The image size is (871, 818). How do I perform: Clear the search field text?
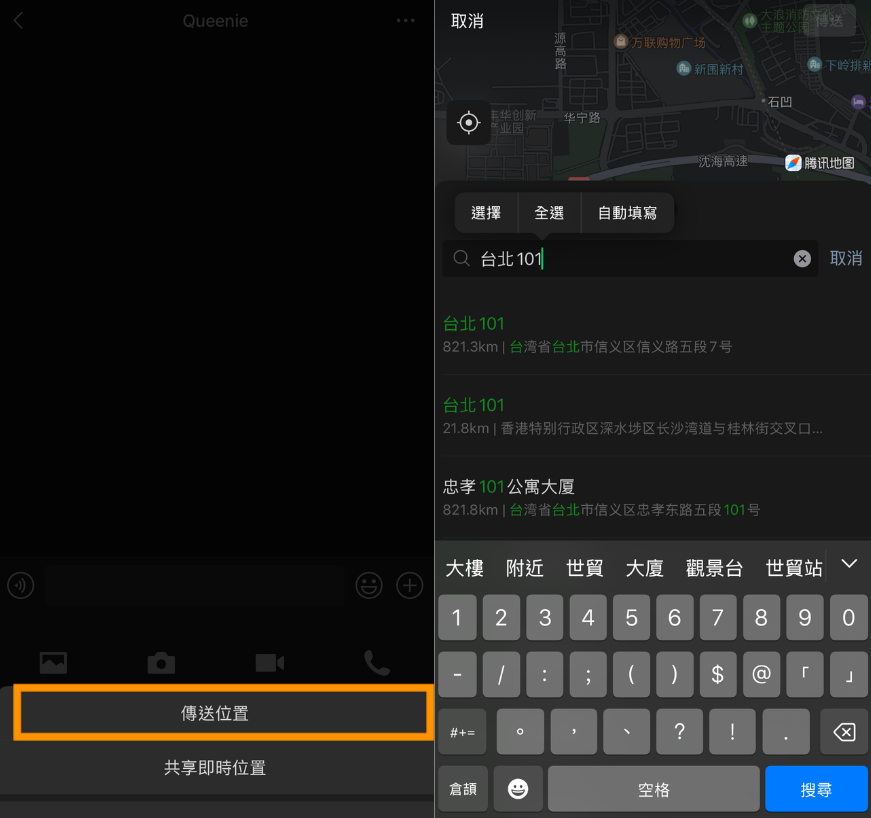coord(802,259)
